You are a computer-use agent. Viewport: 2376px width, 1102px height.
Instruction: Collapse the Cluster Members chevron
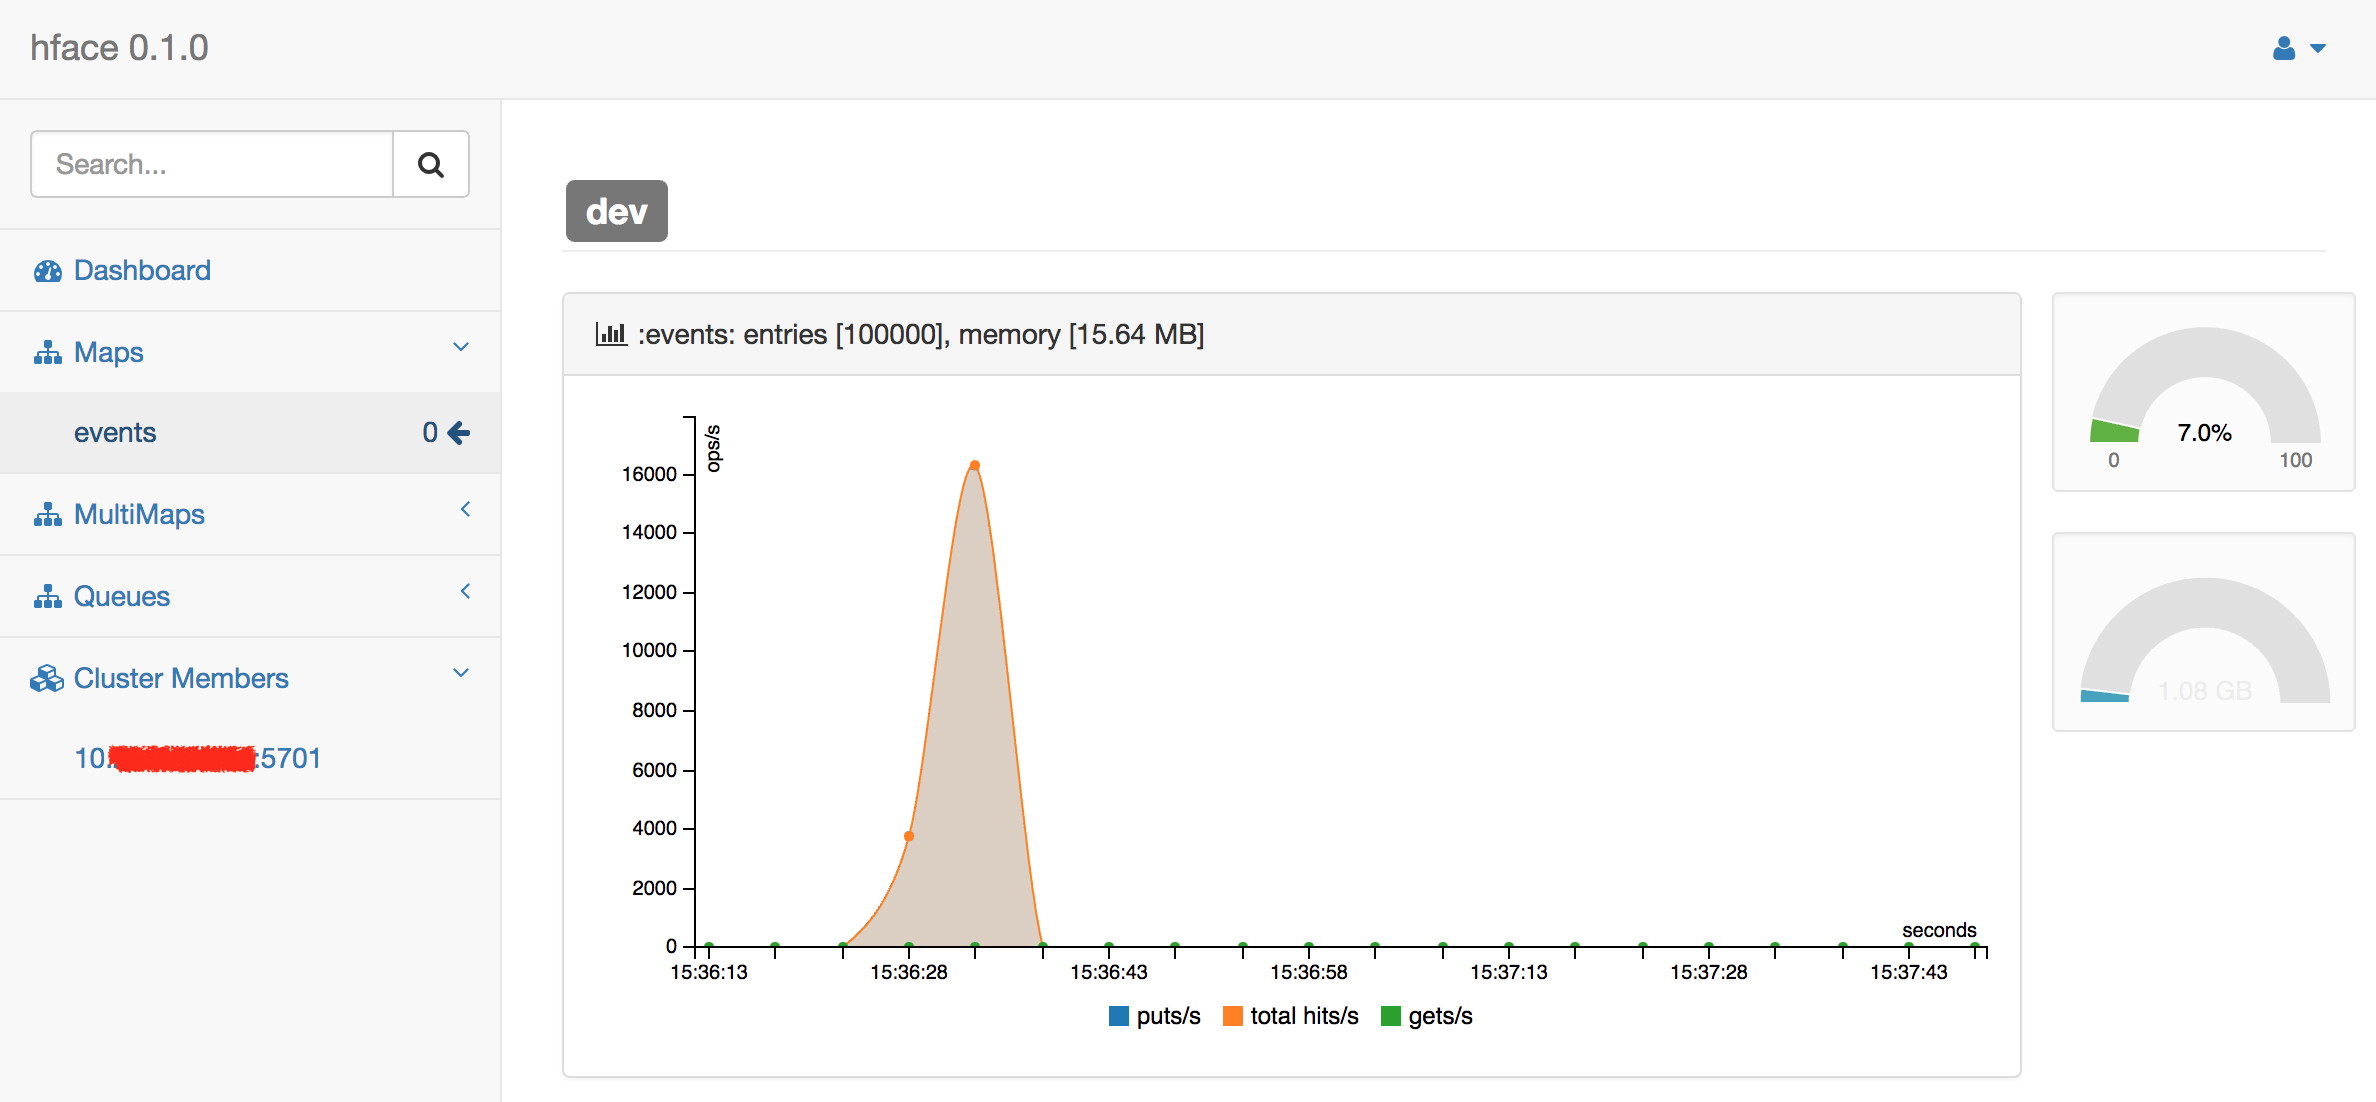click(x=461, y=673)
